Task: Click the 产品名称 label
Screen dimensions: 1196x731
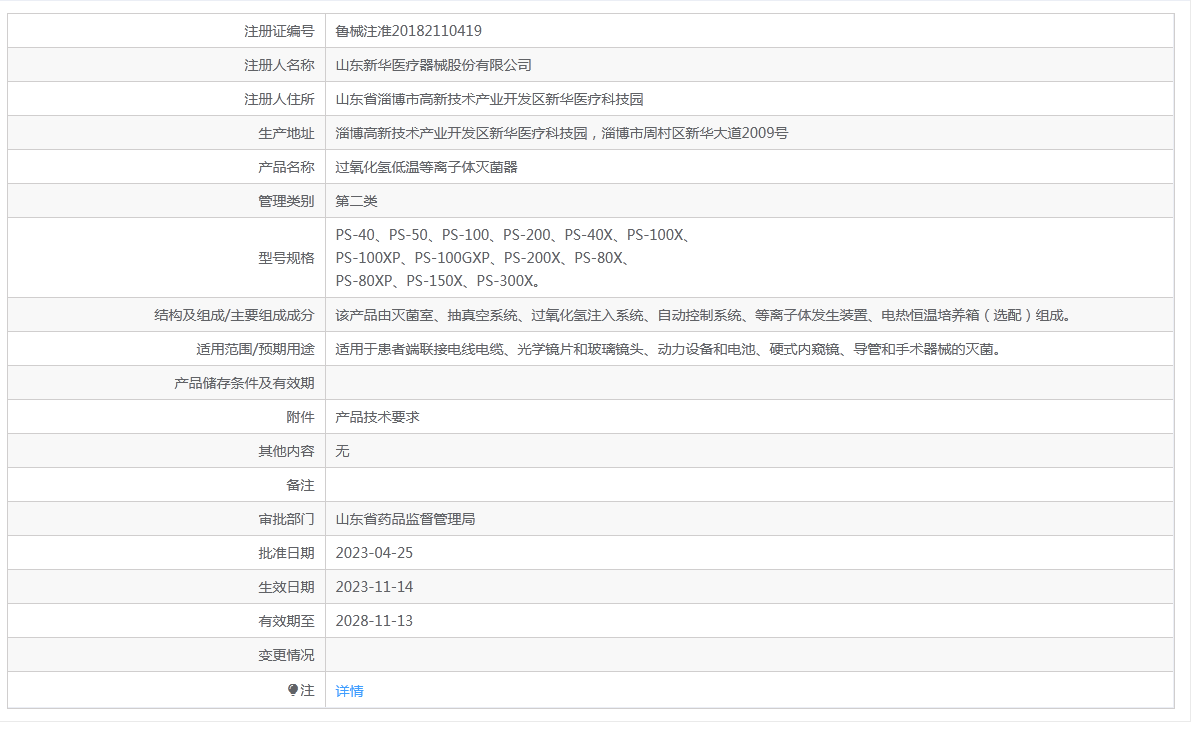Action: (286, 167)
